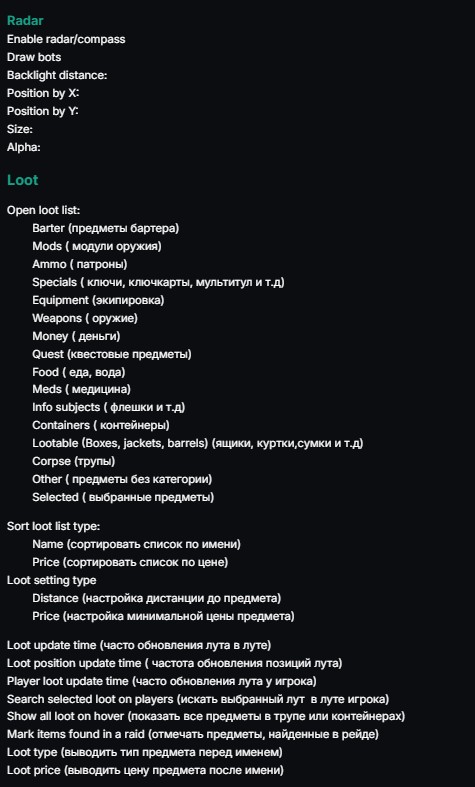Select Distance under Loot setting type

click(157, 598)
